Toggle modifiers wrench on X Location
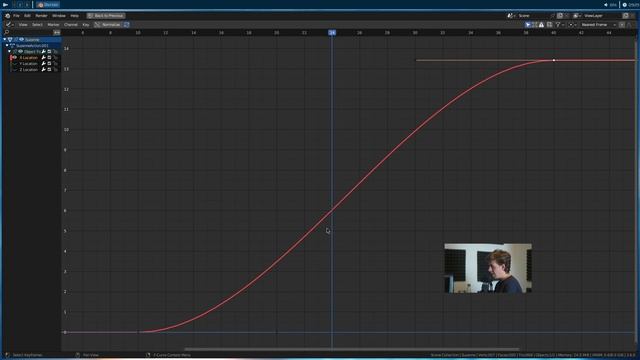The image size is (640, 360). [44, 58]
